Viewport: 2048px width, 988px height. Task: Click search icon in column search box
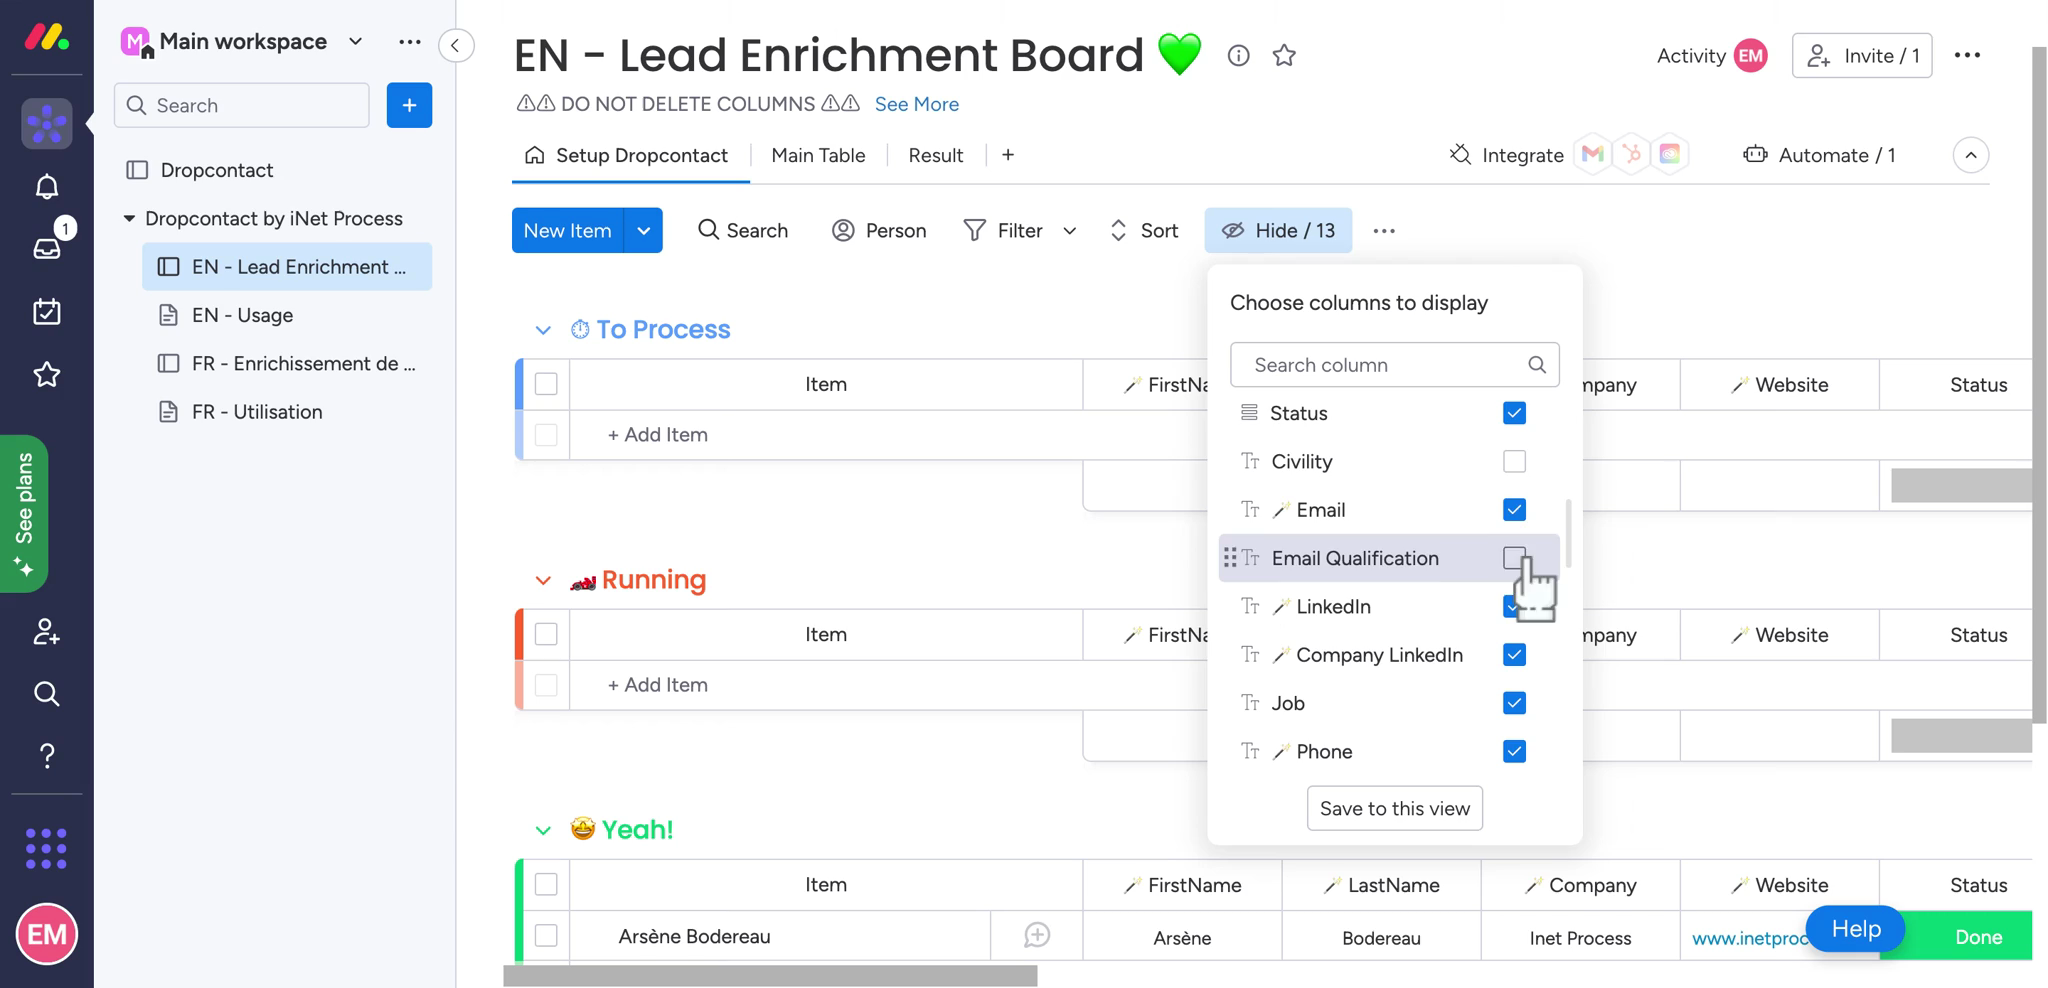tap(1537, 365)
